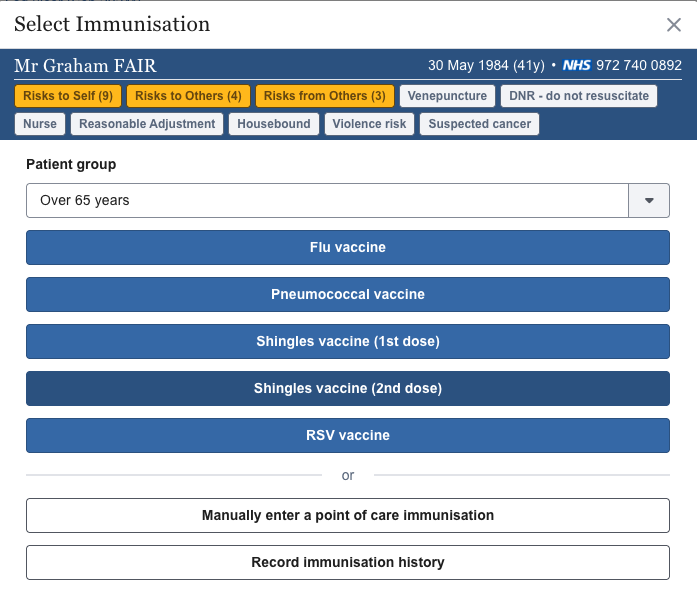Click the Venepuncture flag
The width and height of the screenshot is (697, 604).
(x=447, y=96)
